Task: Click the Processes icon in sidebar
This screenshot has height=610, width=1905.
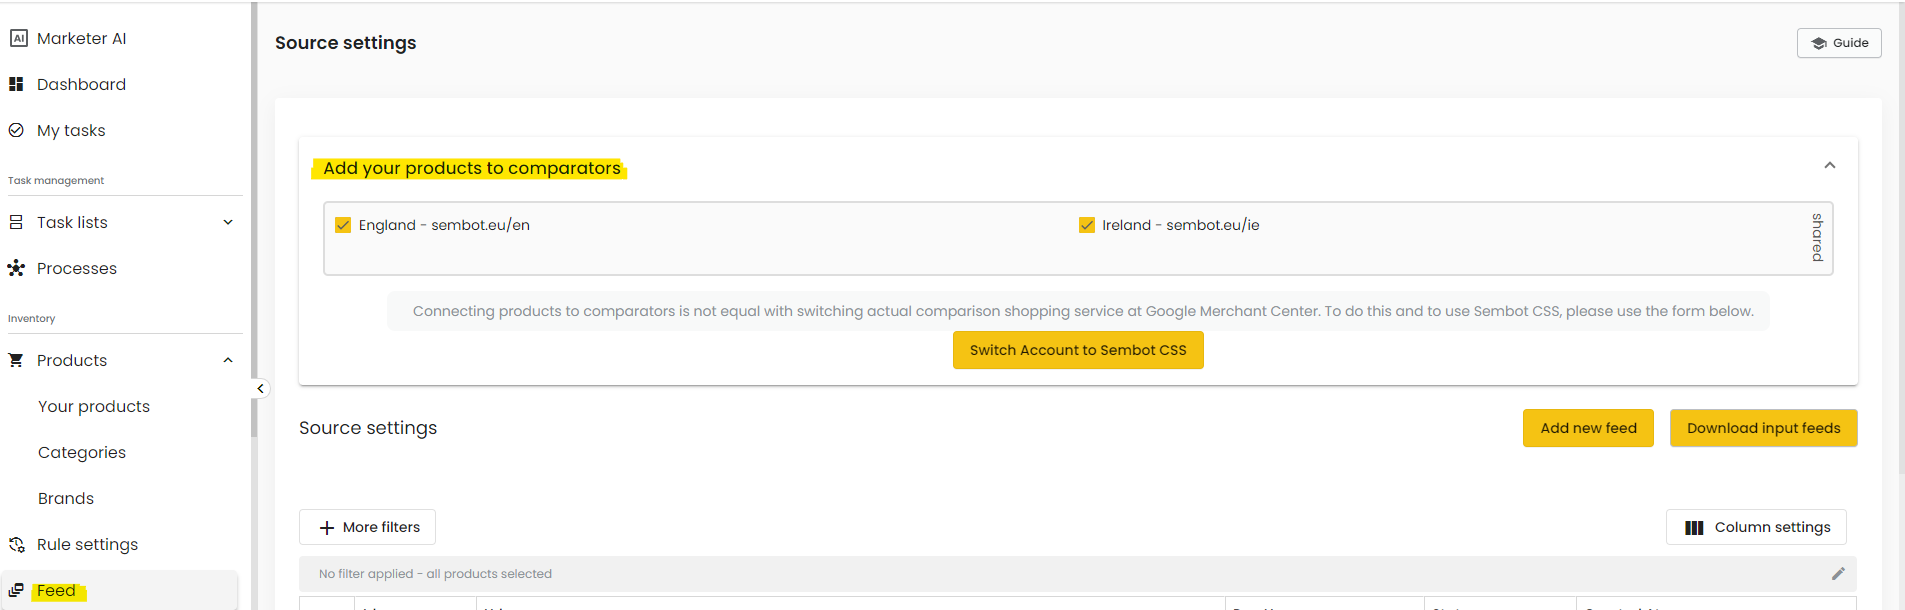Action: pos(16,268)
